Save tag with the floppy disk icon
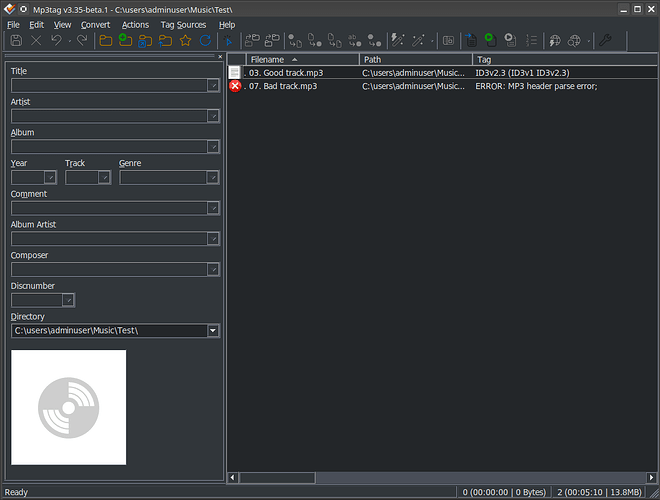 pos(16,41)
